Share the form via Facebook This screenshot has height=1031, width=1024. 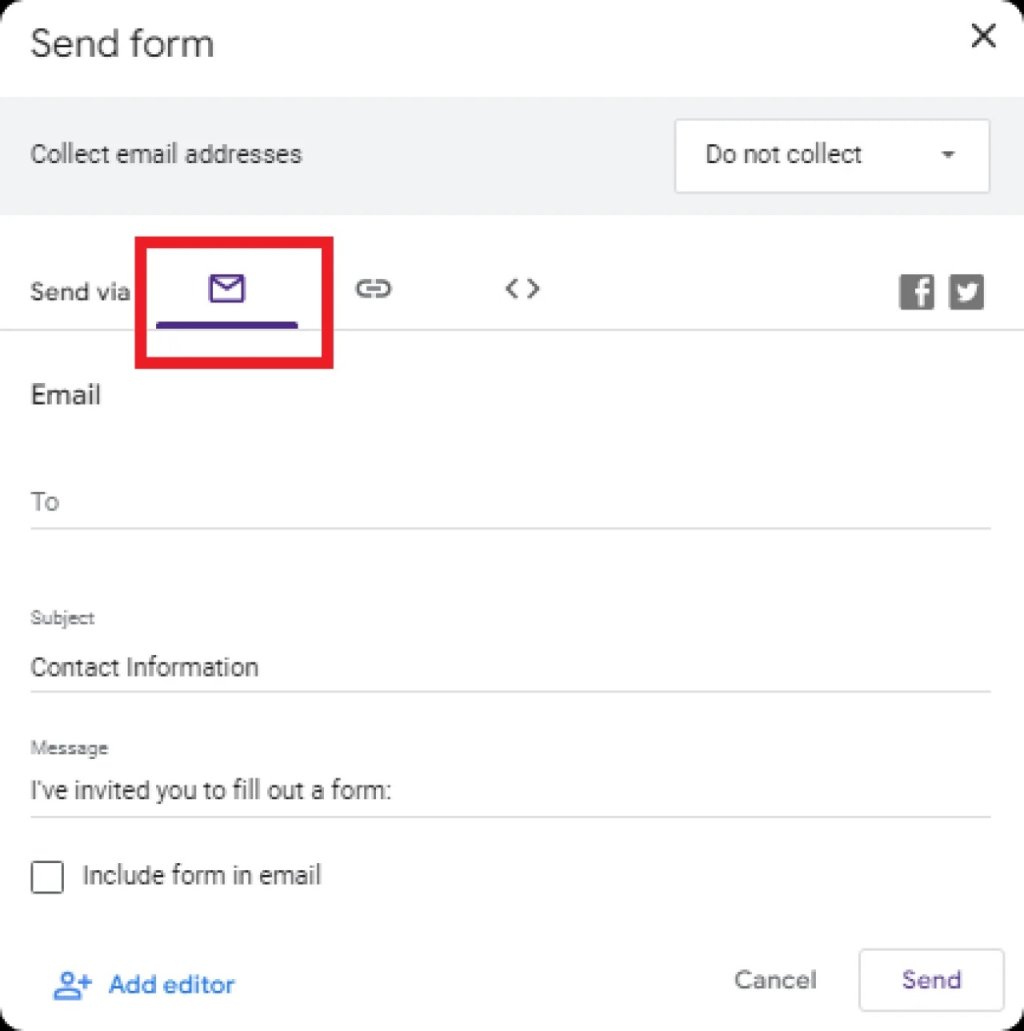(916, 291)
